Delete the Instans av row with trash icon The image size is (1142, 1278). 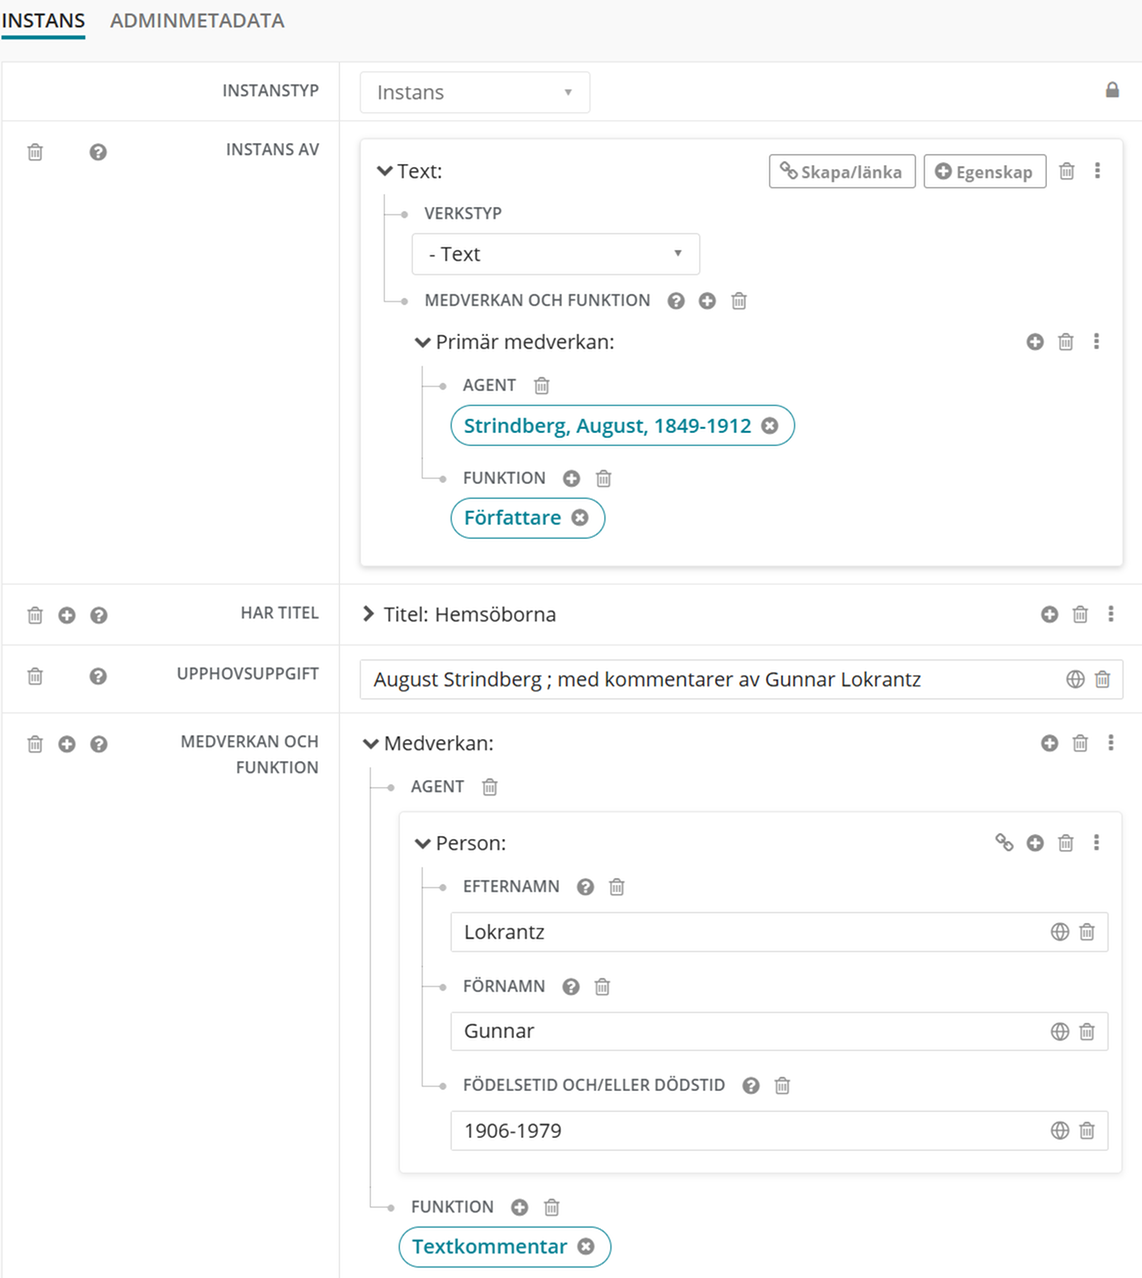coord(35,152)
